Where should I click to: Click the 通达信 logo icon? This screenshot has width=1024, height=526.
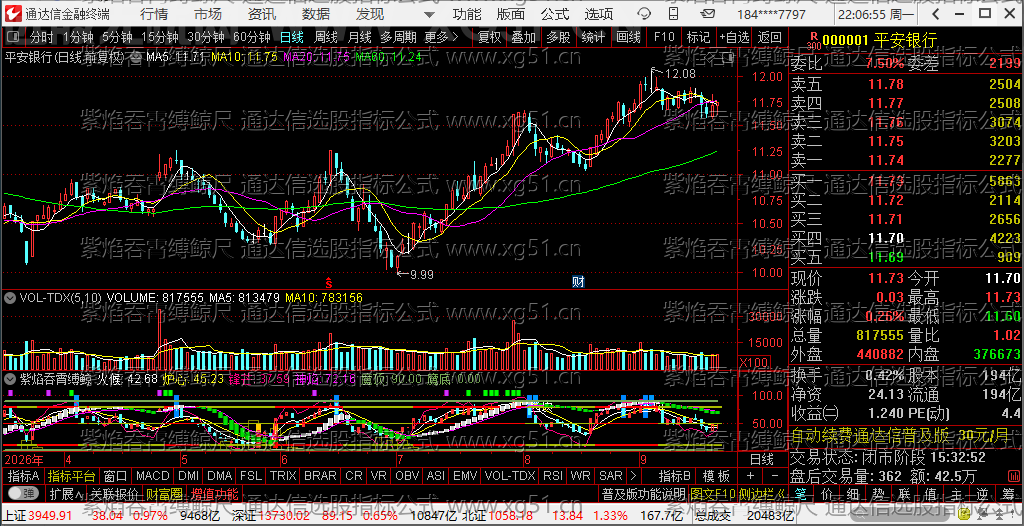pos(12,14)
